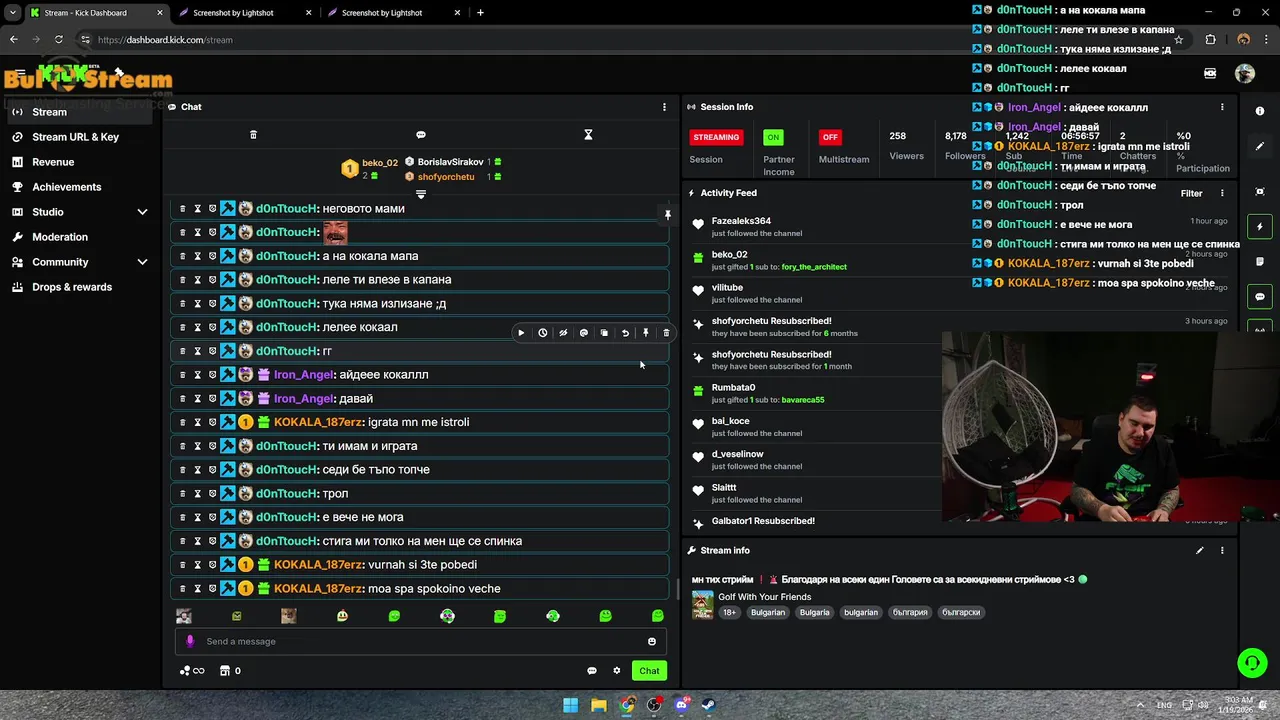Toggle the Multistream OFF badge
1280x720 pixels.
point(829,137)
